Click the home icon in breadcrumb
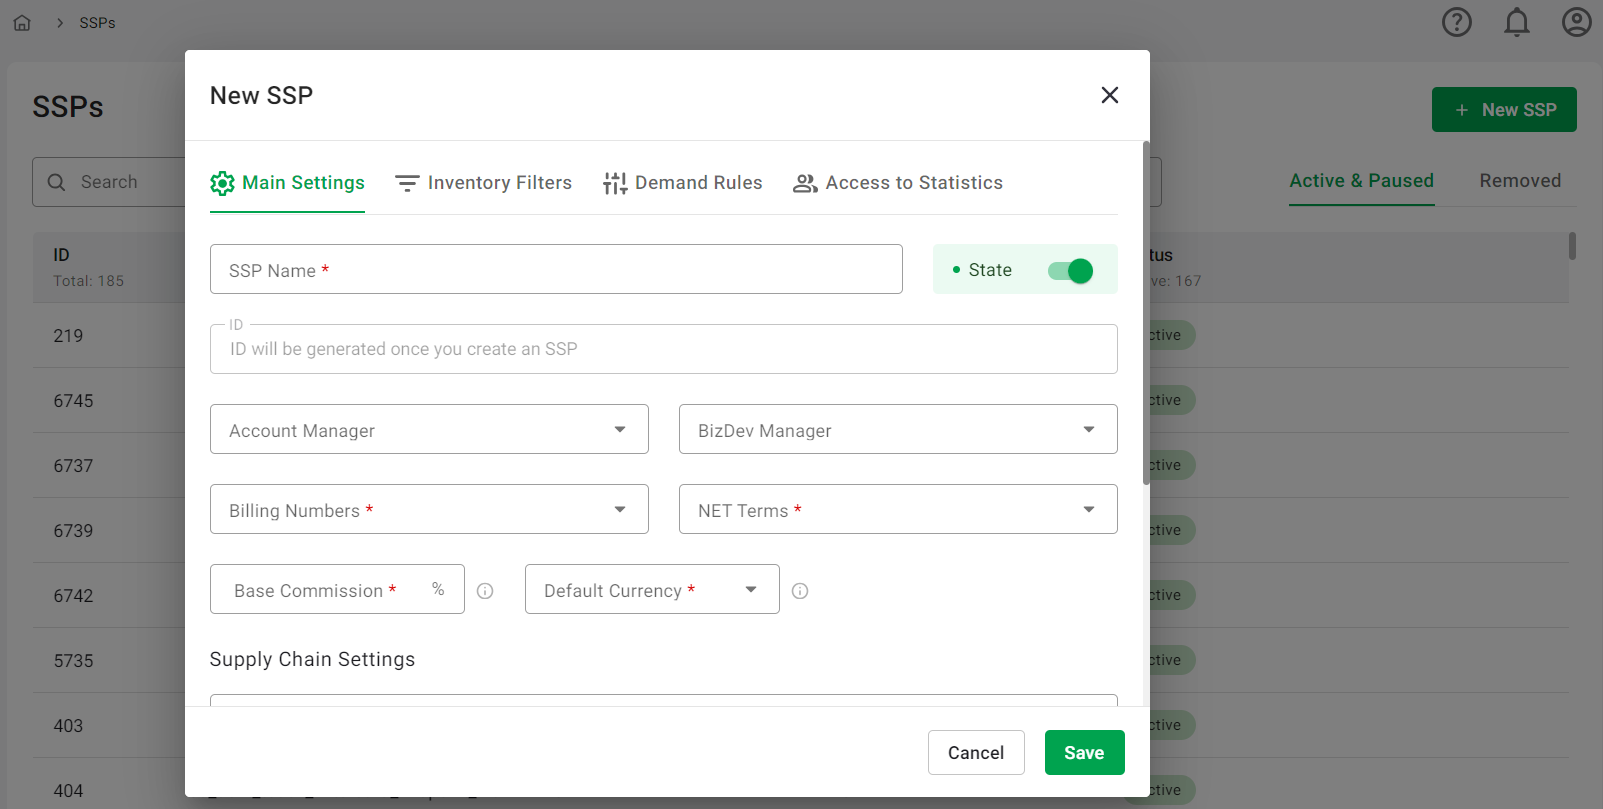Screen dimensions: 1603x809 22,23
